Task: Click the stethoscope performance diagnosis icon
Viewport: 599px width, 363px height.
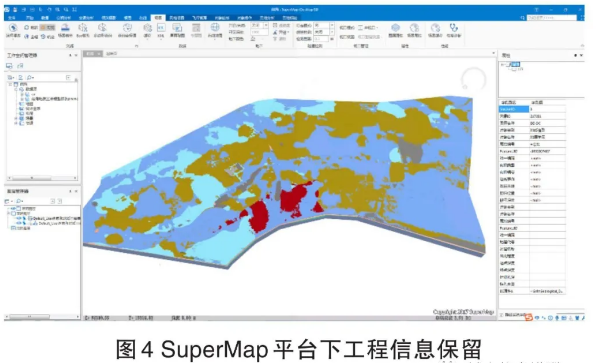Action: click(x=453, y=28)
